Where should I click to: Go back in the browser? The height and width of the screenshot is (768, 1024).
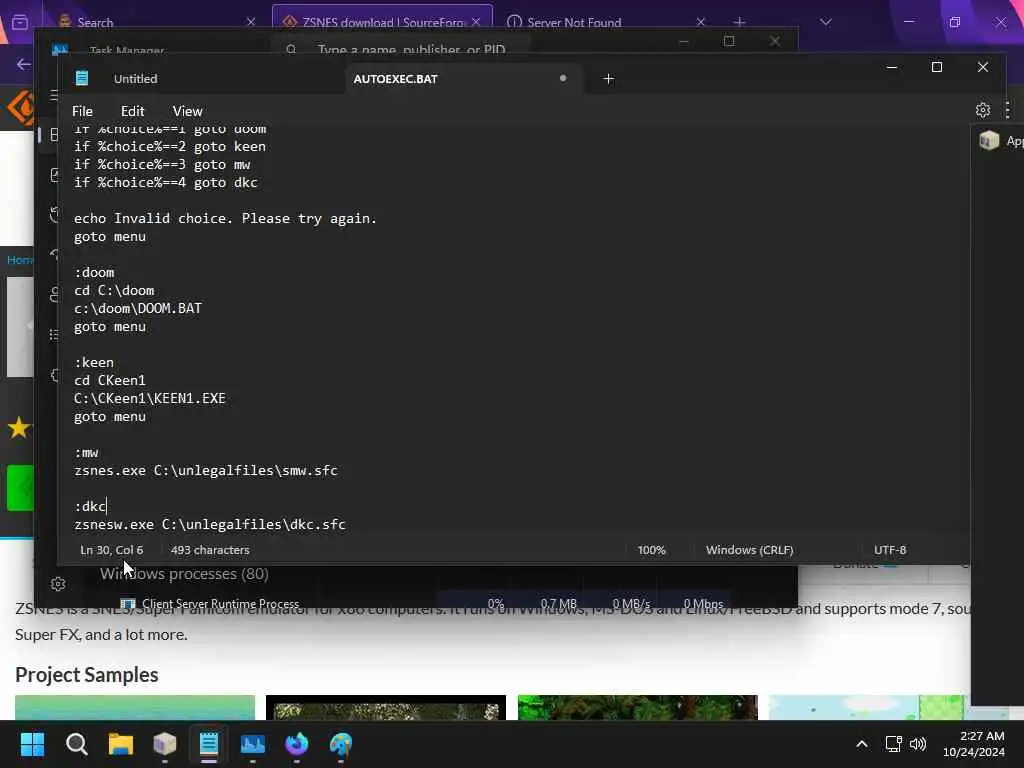click(24, 64)
